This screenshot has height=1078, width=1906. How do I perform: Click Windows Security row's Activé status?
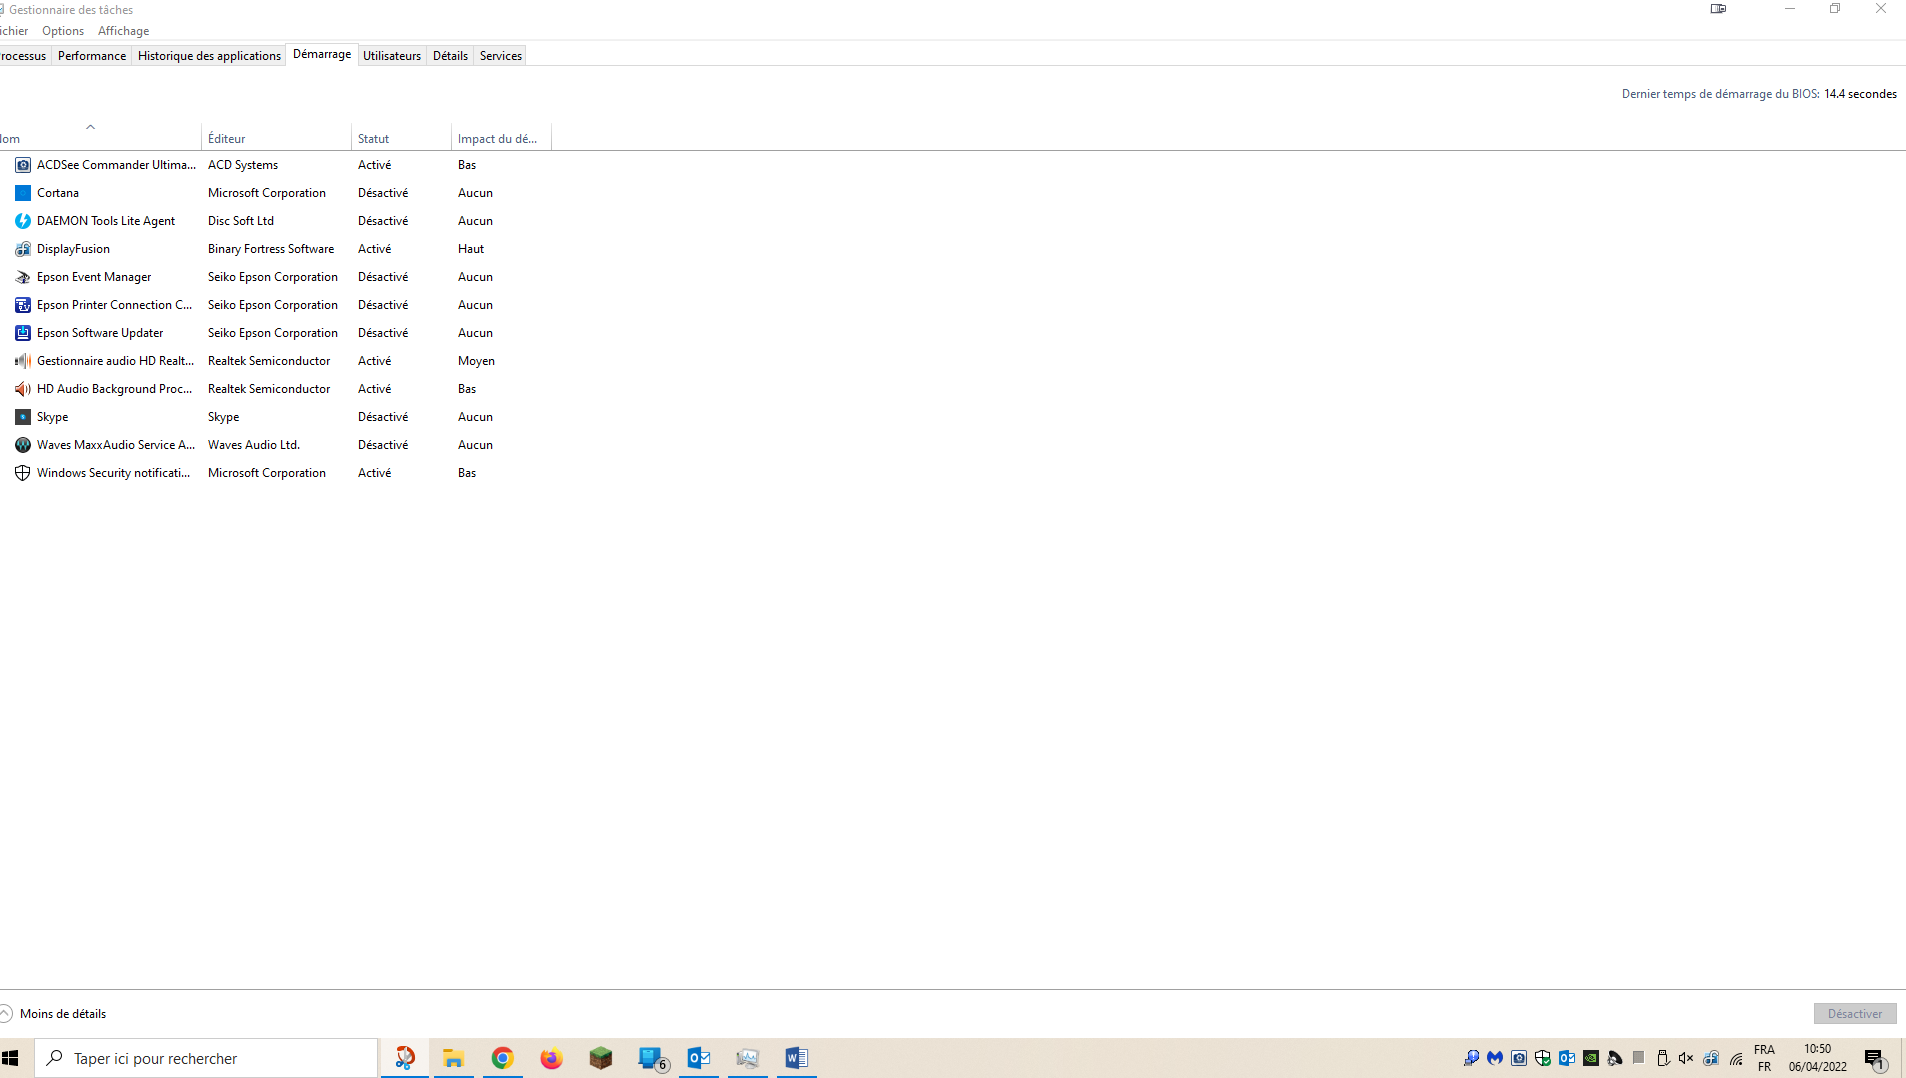[x=375, y=473]
